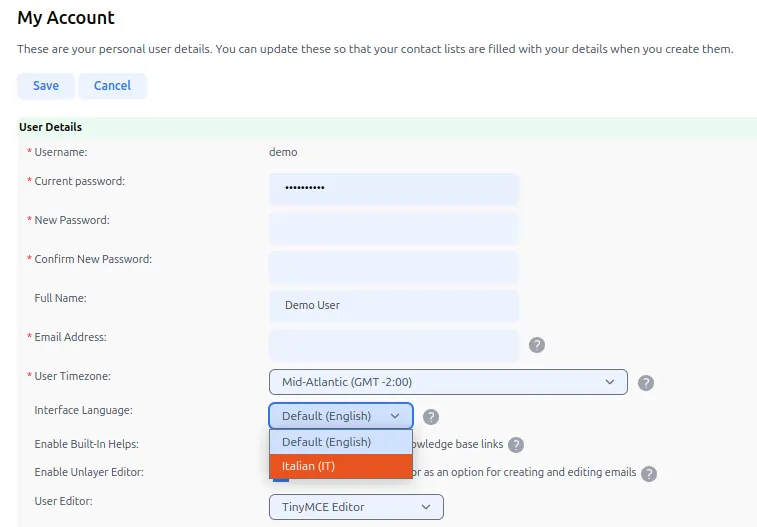
Task: Click the help icon after knowledge base links
Action: click(516, 445)
